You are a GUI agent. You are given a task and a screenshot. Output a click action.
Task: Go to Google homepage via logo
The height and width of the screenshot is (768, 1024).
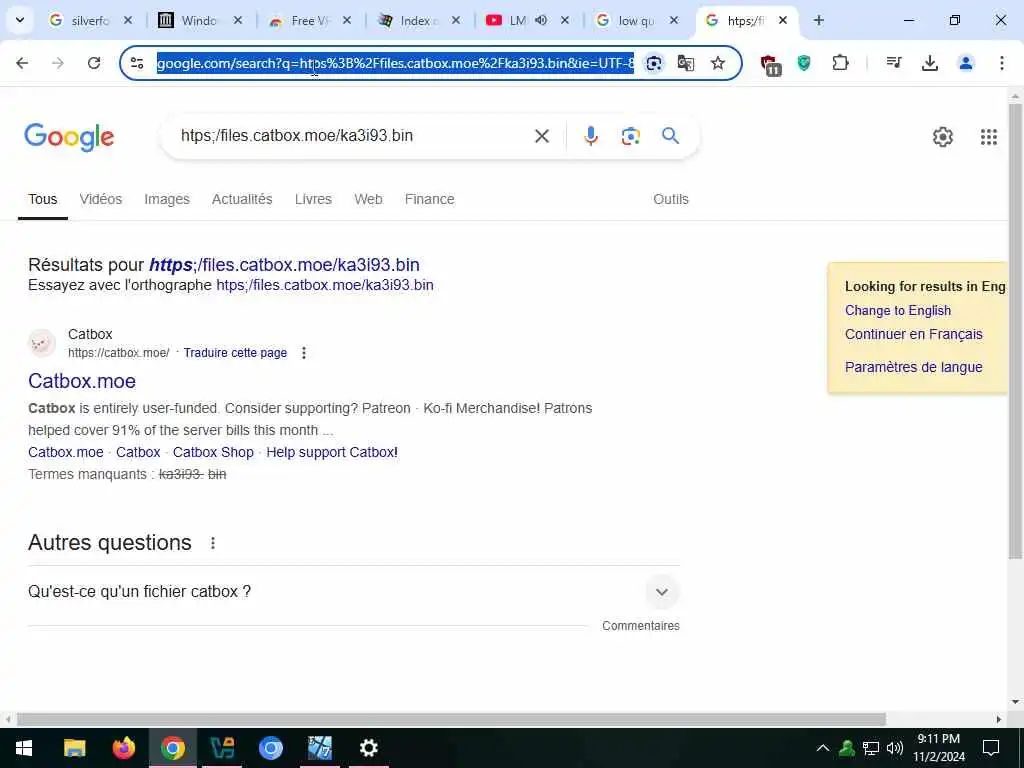pos(69,136)
